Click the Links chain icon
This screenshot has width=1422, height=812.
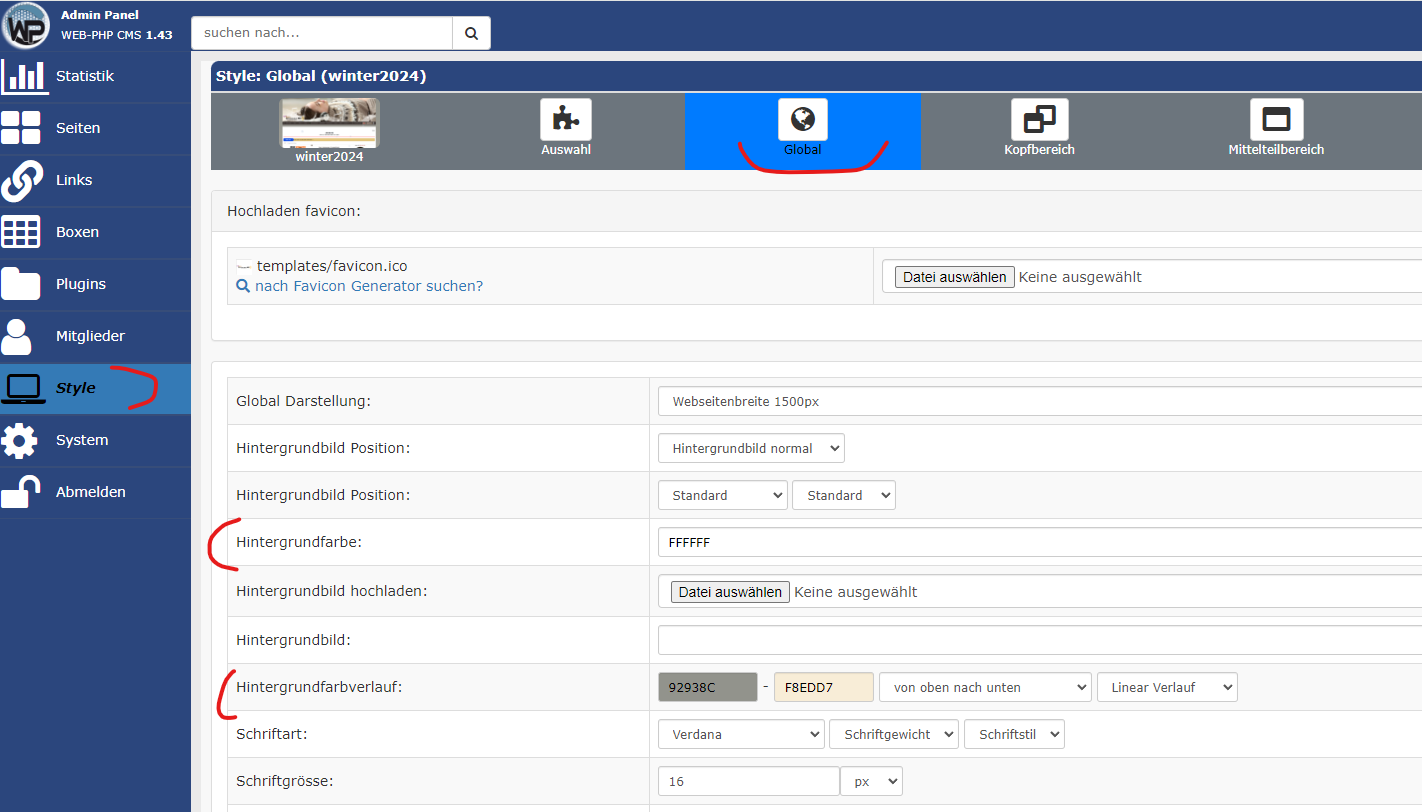pyautogui.click(x=22, y=180)
